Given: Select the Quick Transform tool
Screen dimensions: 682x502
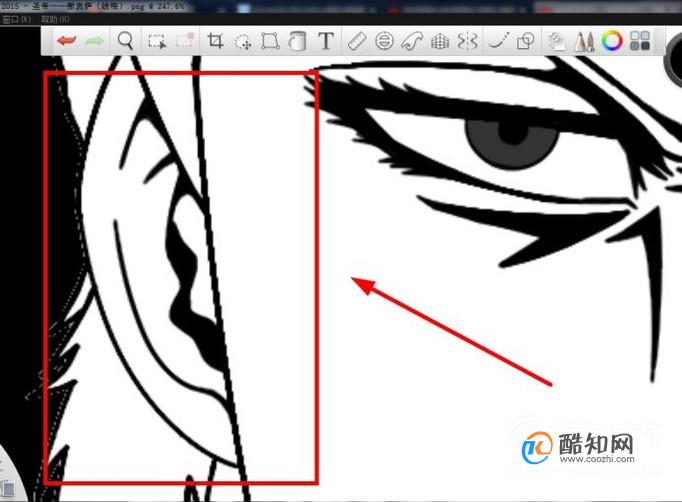Looking at the screenshot, I should [x=243, y=42].
